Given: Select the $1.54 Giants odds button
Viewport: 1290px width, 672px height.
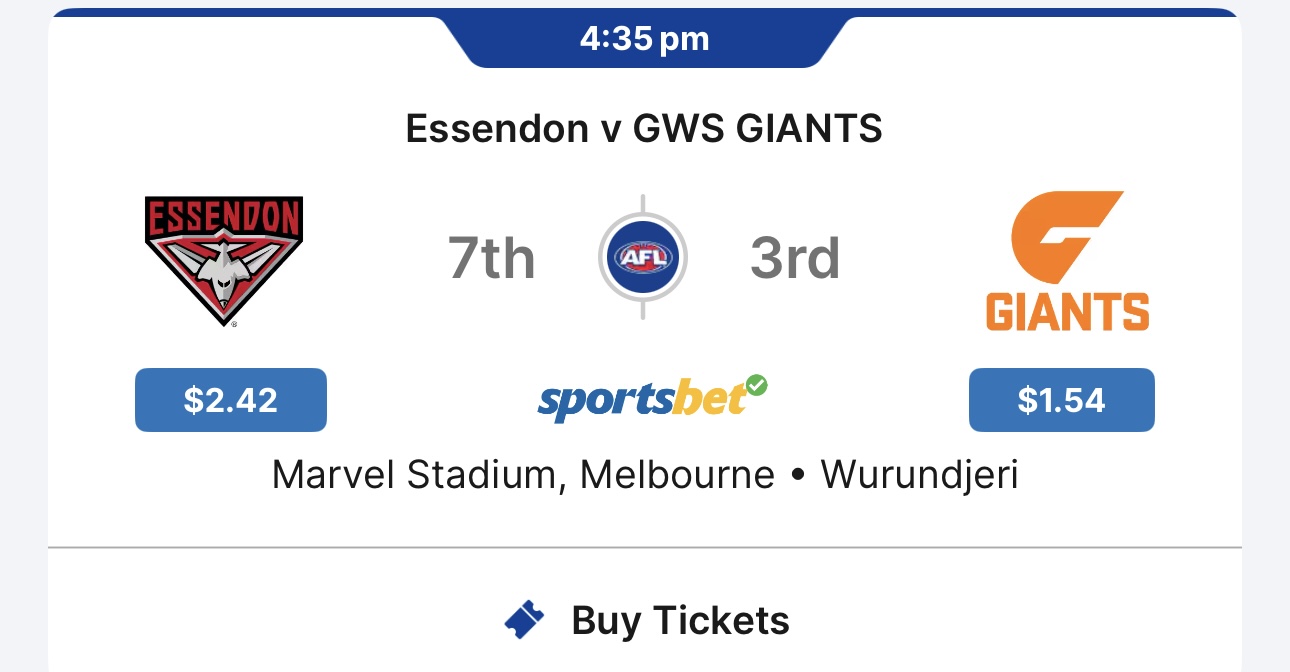Looking at the screenshot, I should tap(1062, 400).
